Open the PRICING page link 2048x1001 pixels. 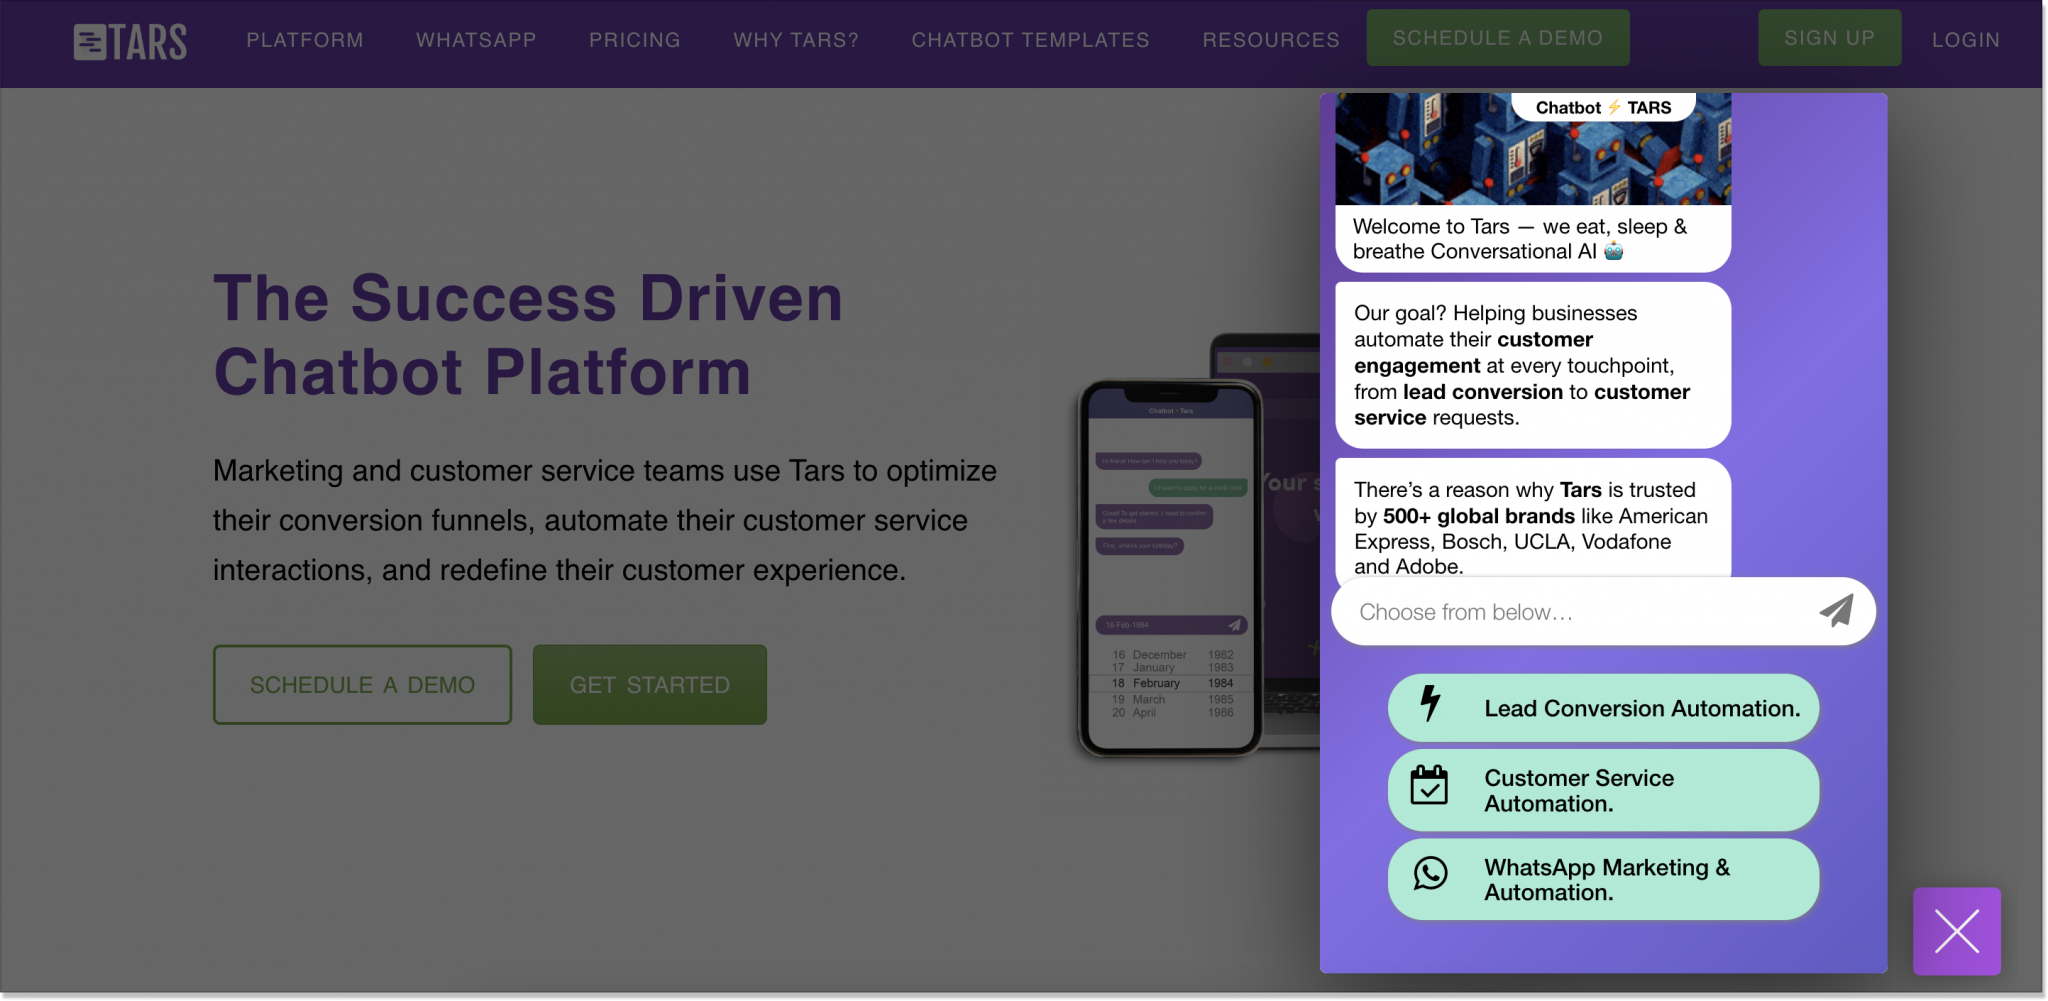tap(634, 40)
